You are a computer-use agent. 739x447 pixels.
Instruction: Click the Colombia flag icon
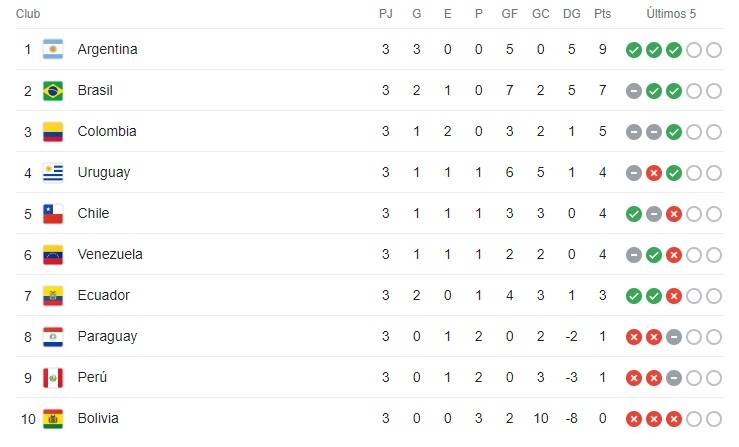tap(53, 132)
